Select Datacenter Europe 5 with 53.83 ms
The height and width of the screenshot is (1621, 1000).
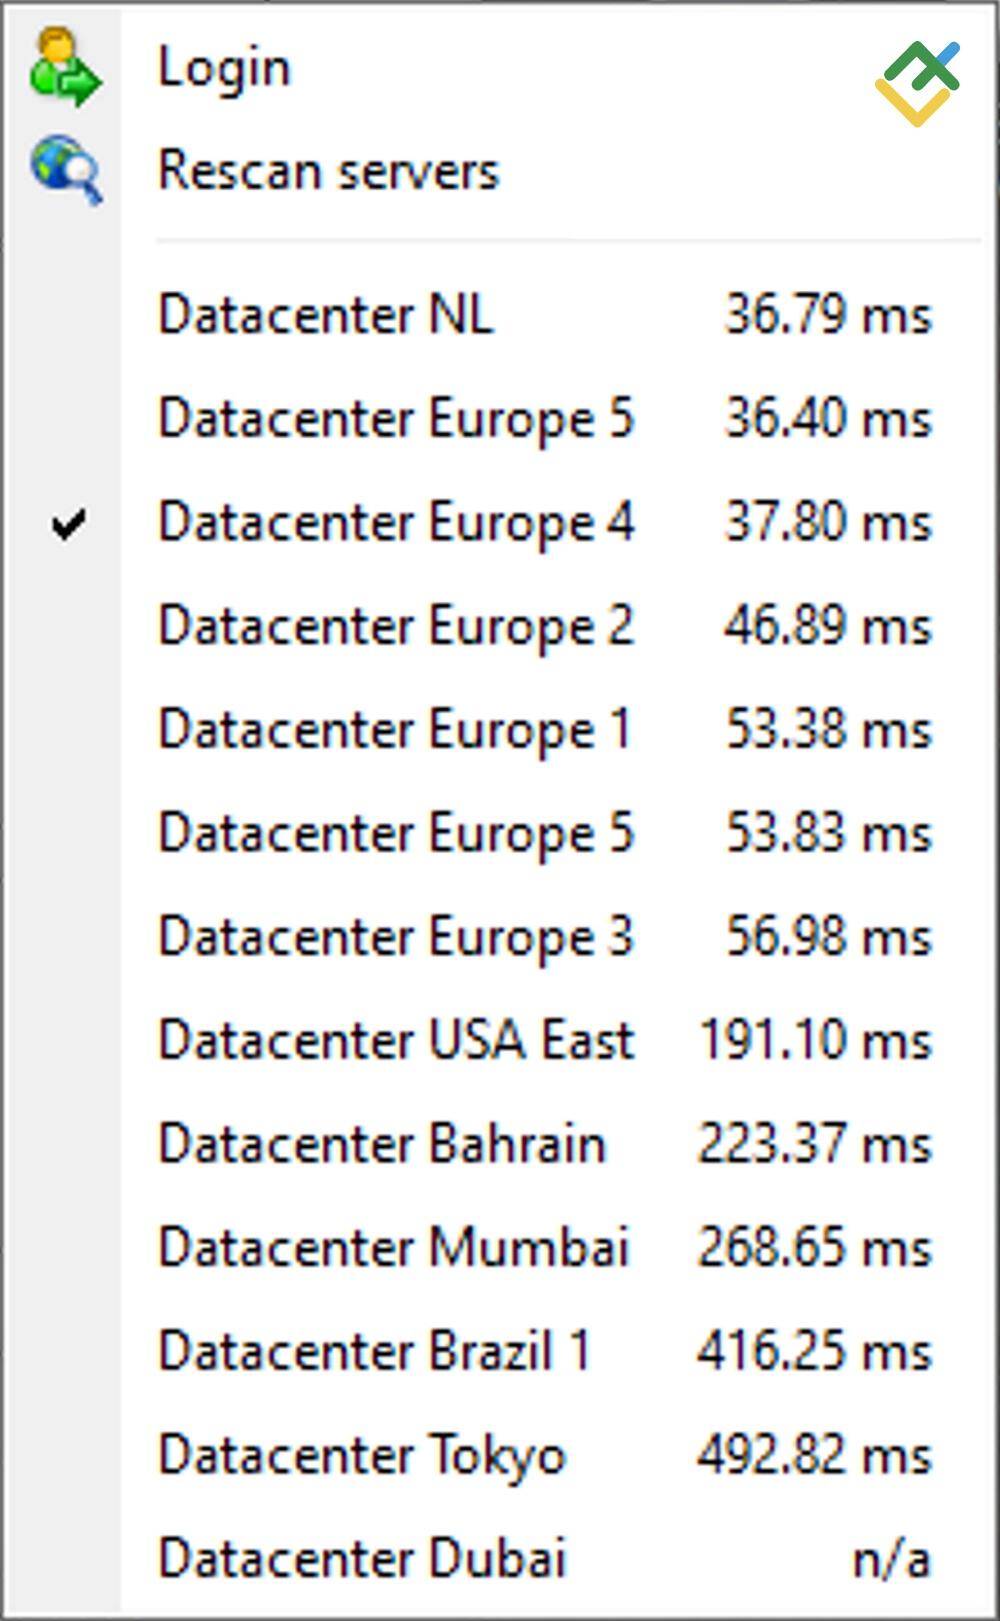396,833
